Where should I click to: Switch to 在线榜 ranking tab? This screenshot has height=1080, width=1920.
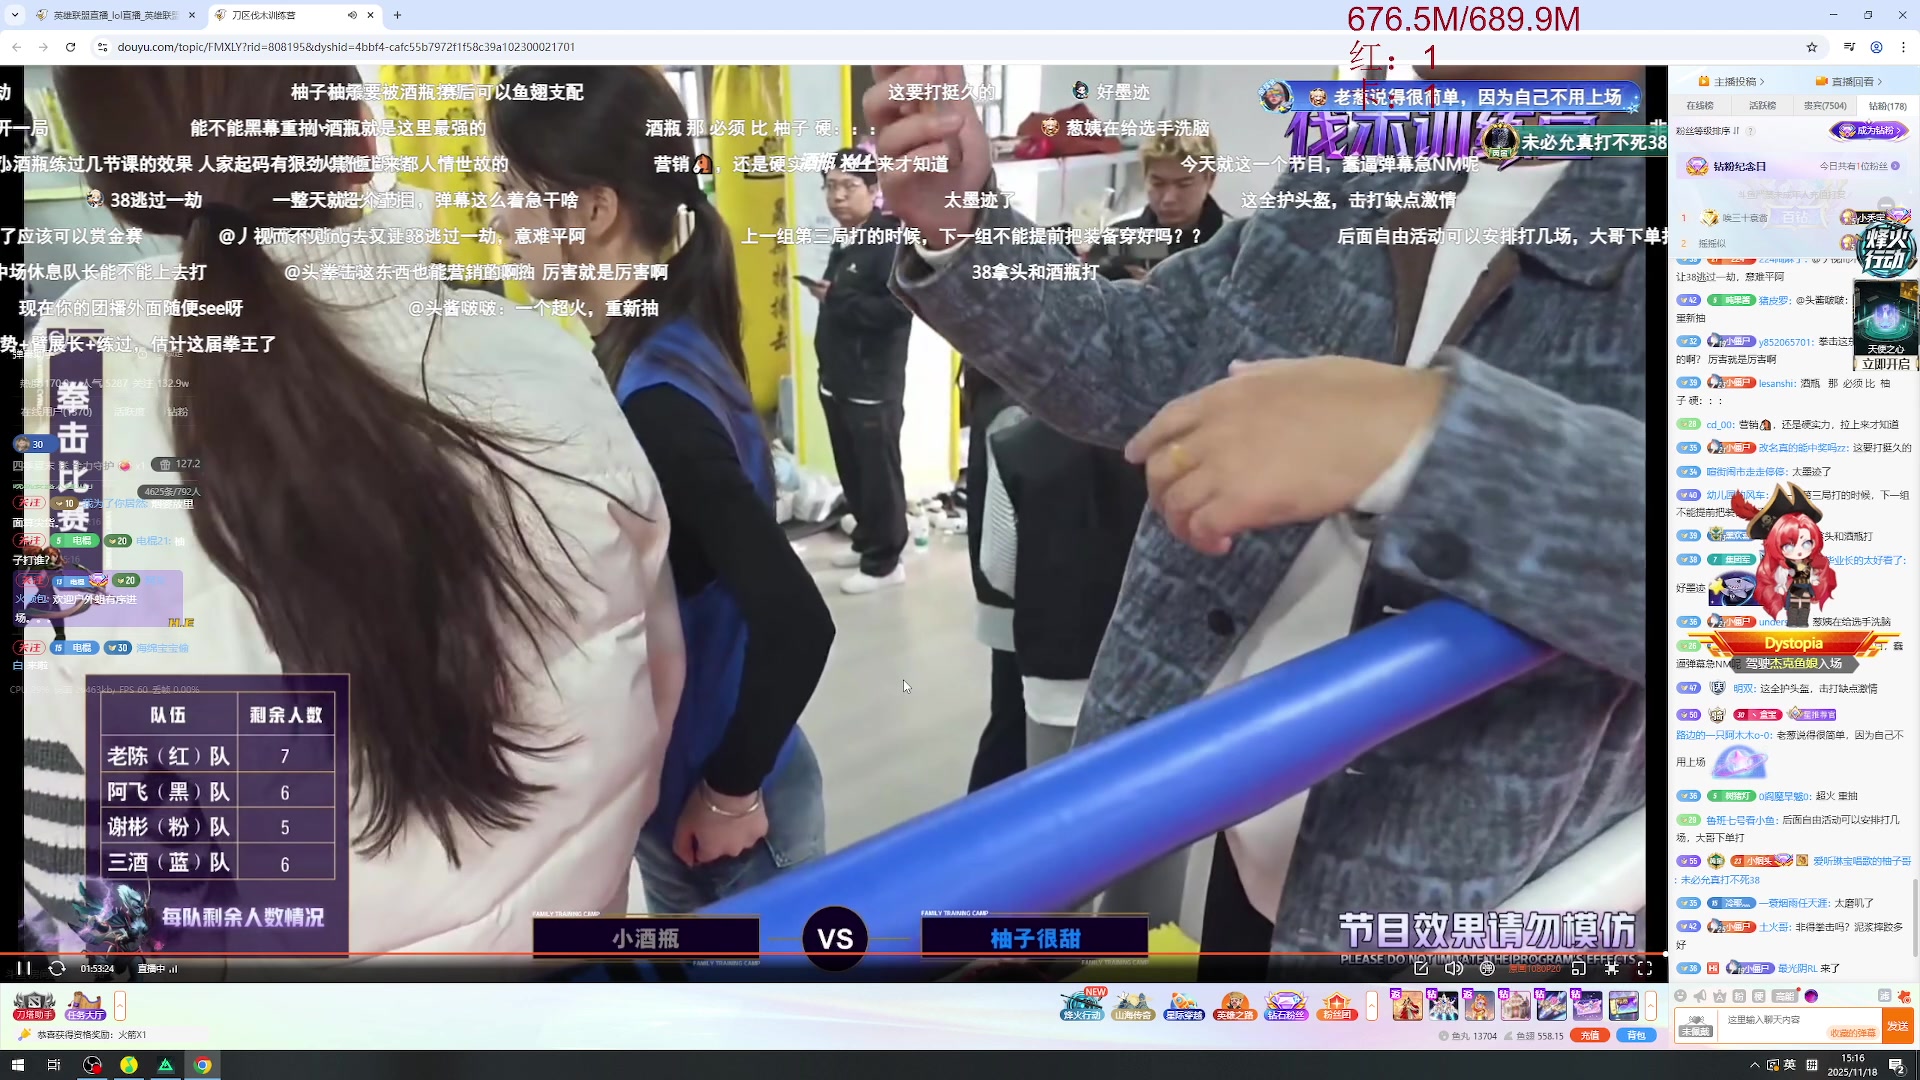click(1700, 105)
